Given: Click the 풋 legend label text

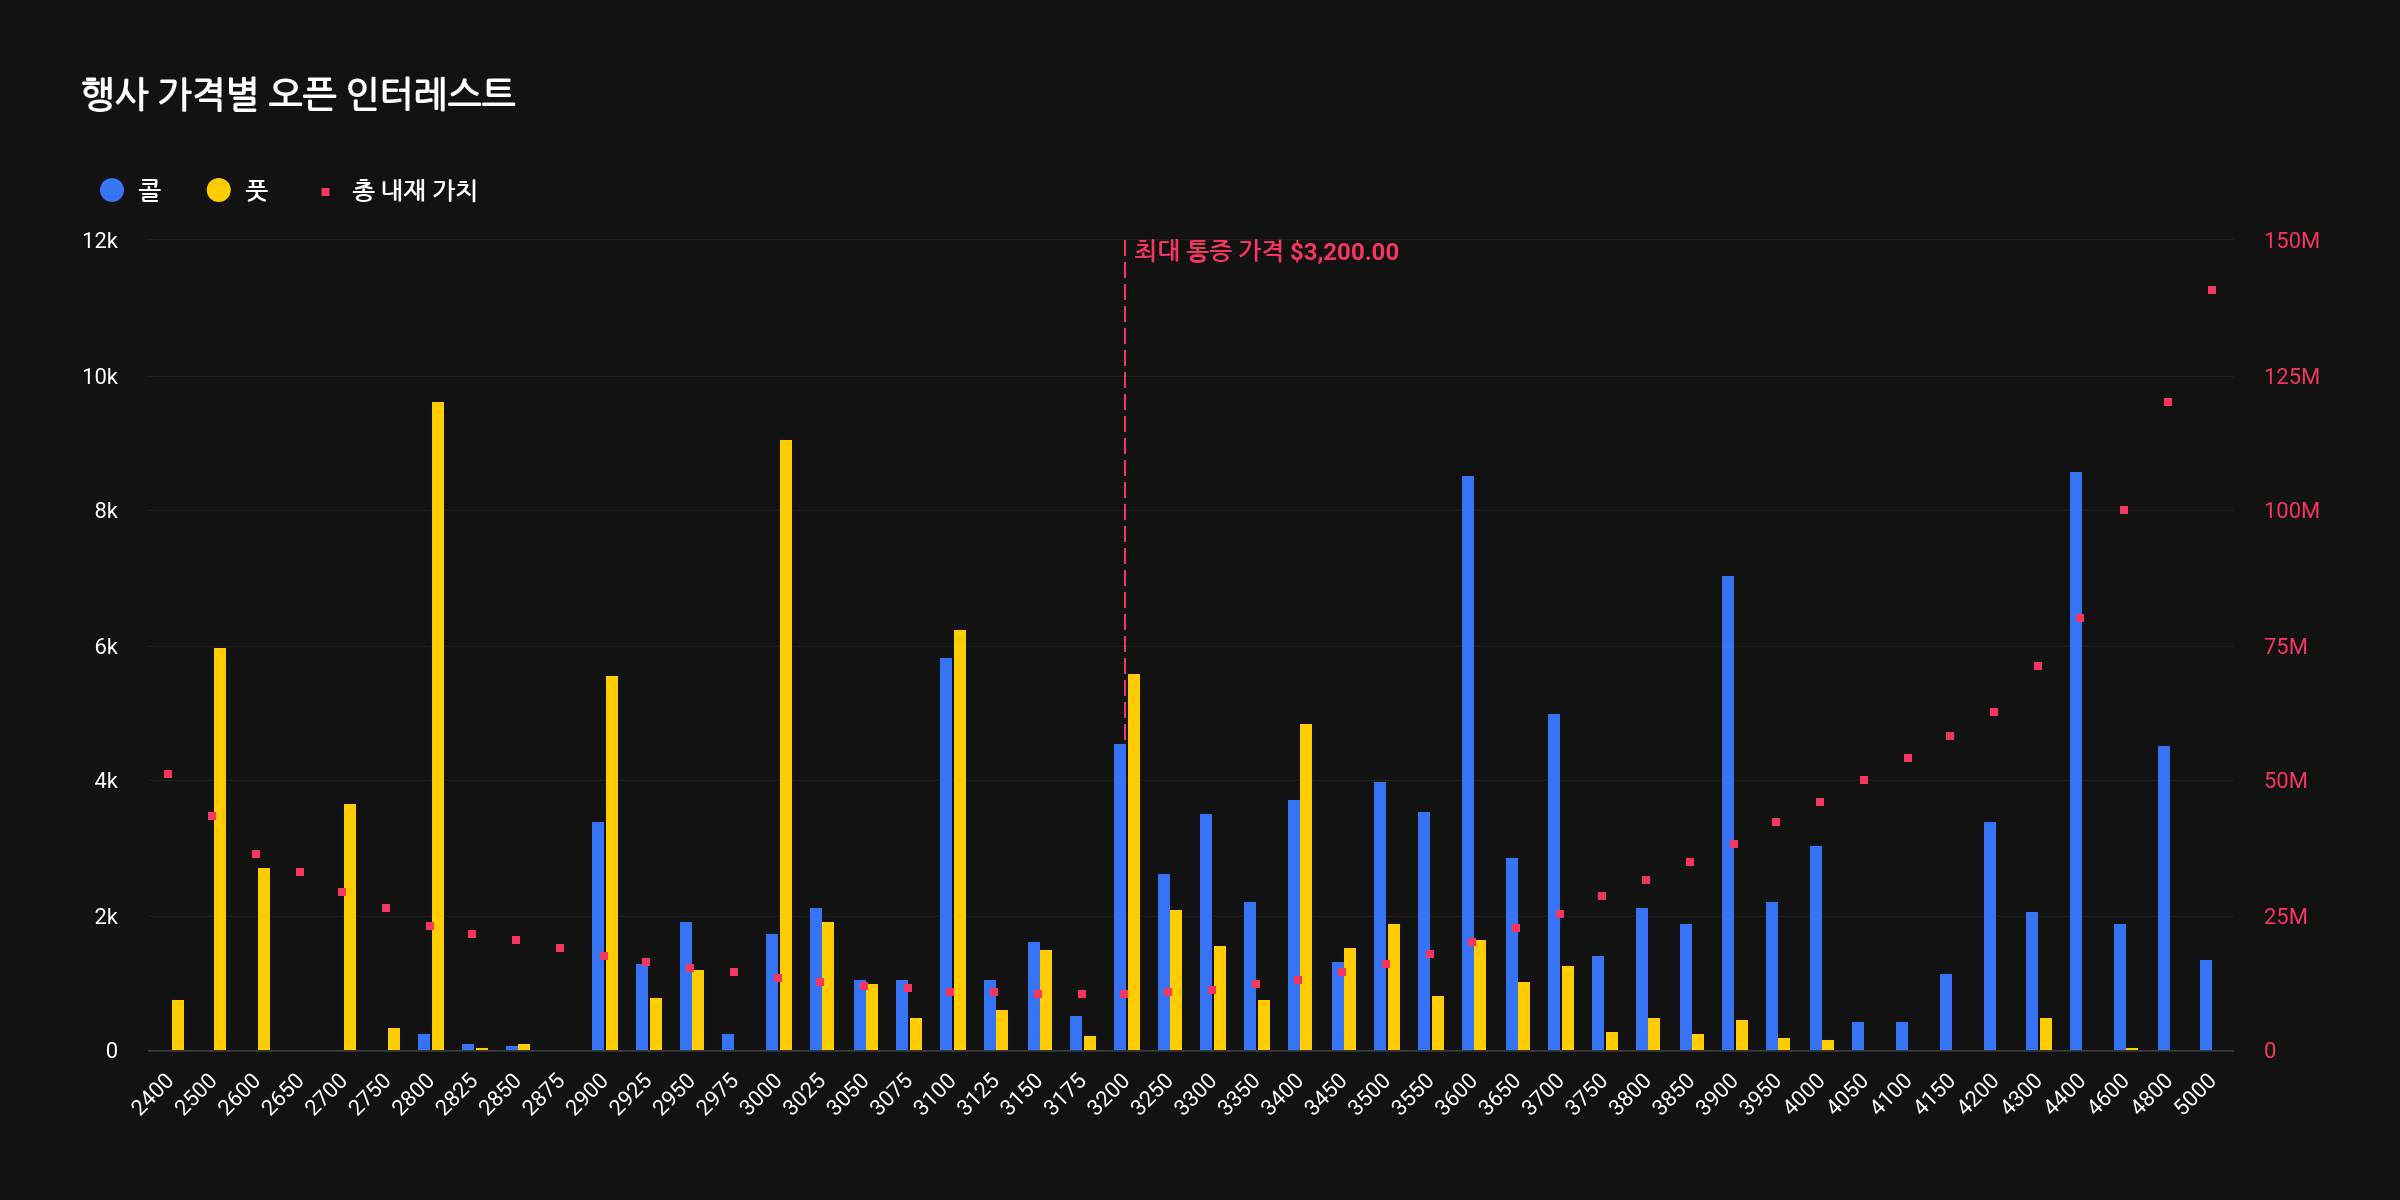Looking at the screenshot, I should [257, 190].
